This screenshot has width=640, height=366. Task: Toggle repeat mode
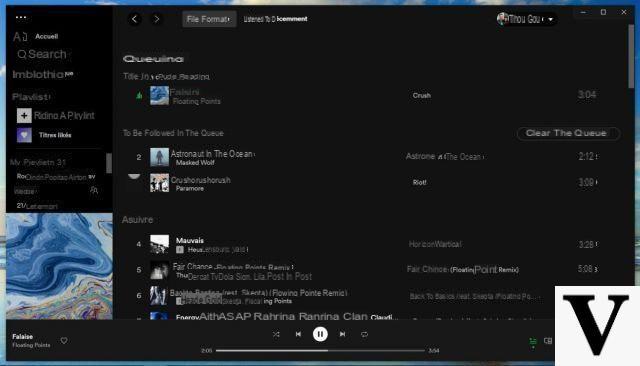(x=364, y=334)
